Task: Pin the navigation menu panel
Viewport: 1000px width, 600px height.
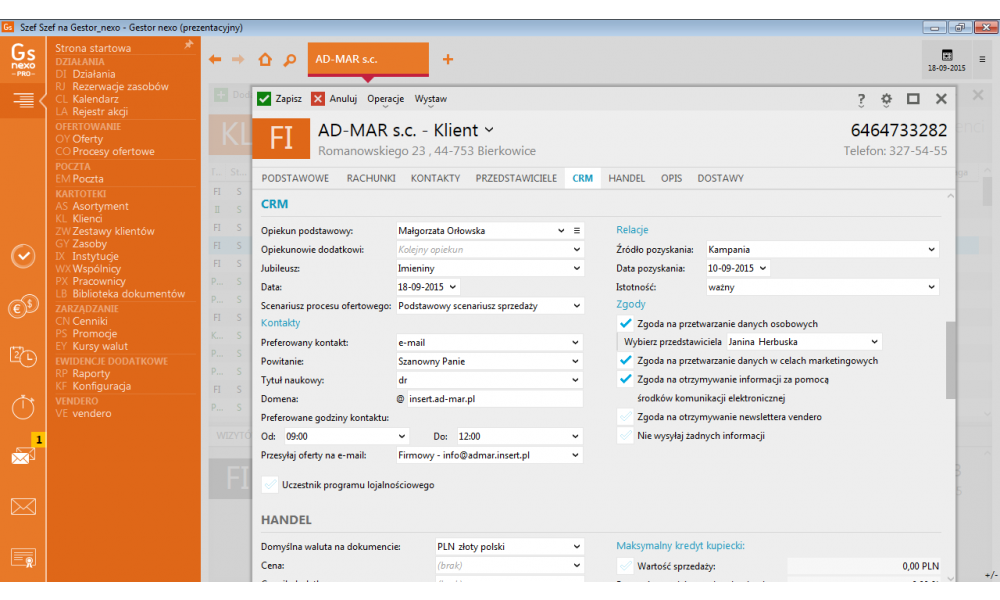Action: [x=189, y=45]
